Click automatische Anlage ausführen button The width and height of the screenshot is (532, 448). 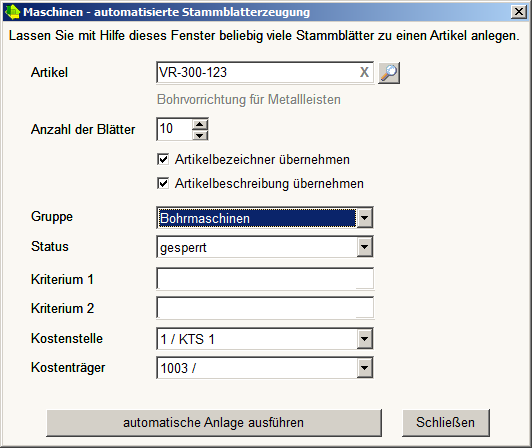(x=214, y=423)
